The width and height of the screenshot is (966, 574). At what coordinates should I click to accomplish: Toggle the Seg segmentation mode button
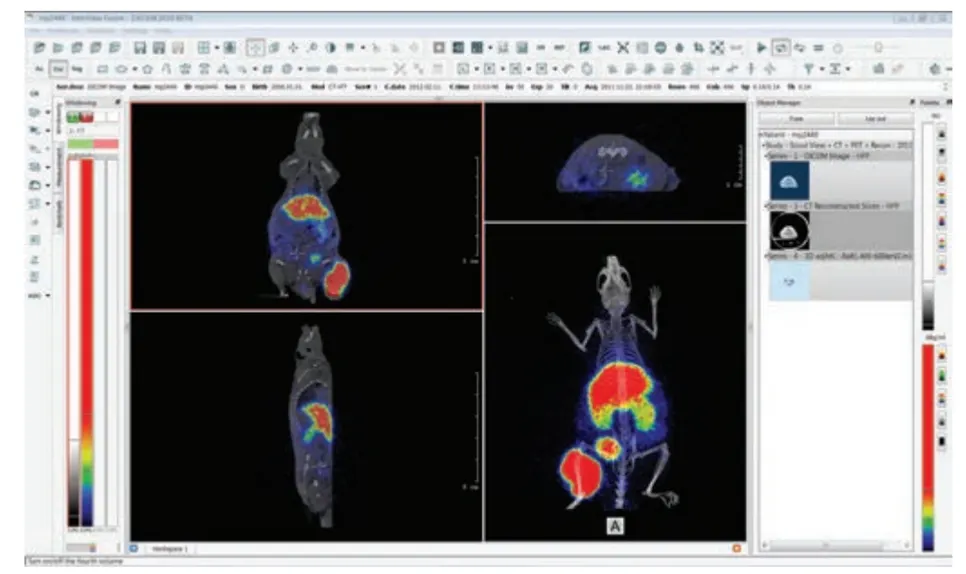tap(77, 69)
